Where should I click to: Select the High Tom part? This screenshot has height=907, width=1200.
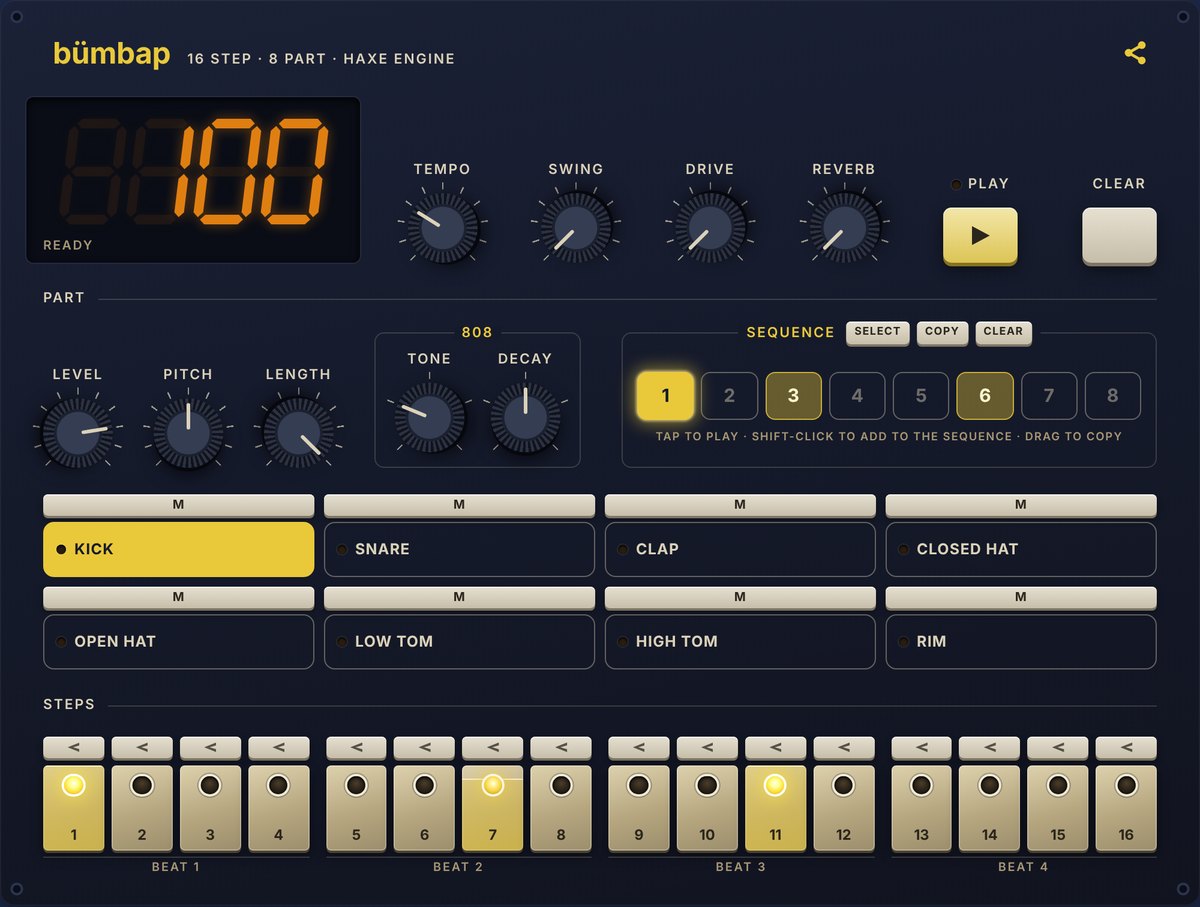tap(740, 641)
